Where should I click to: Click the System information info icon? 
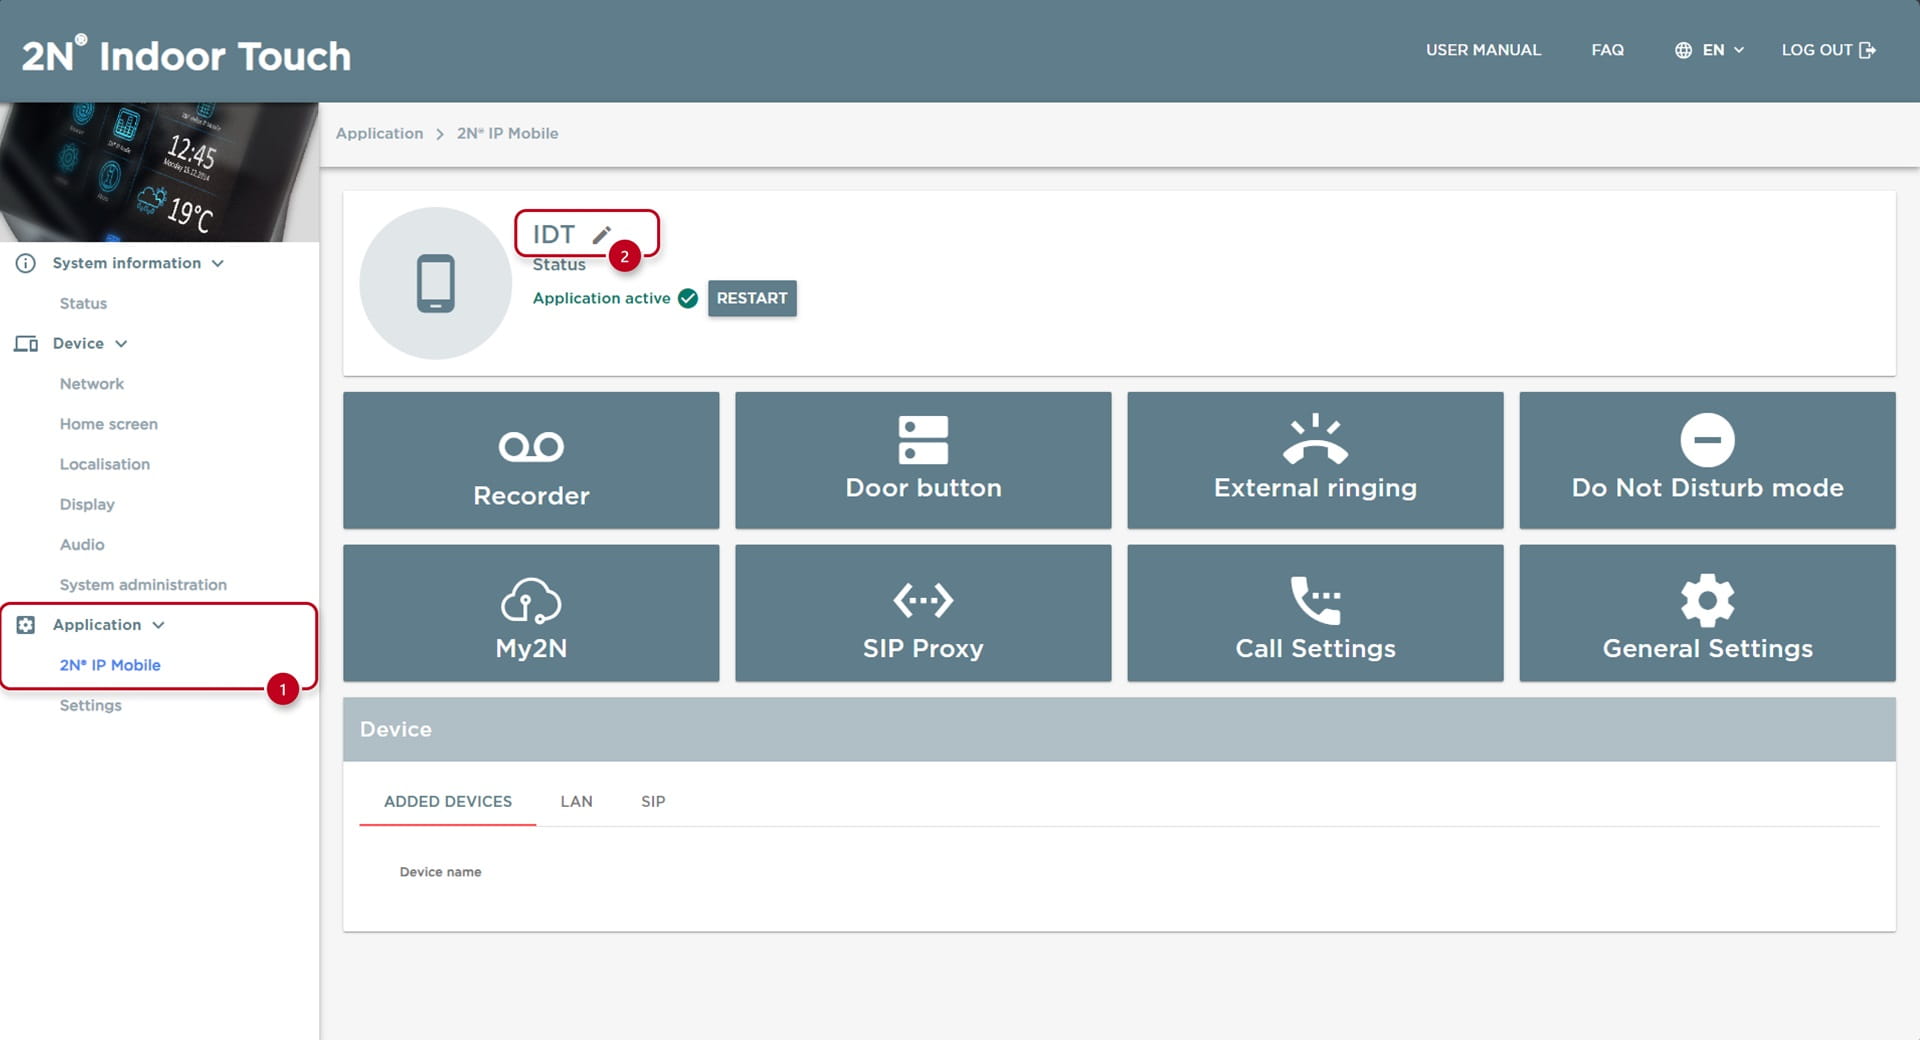(x=26, y=263)
